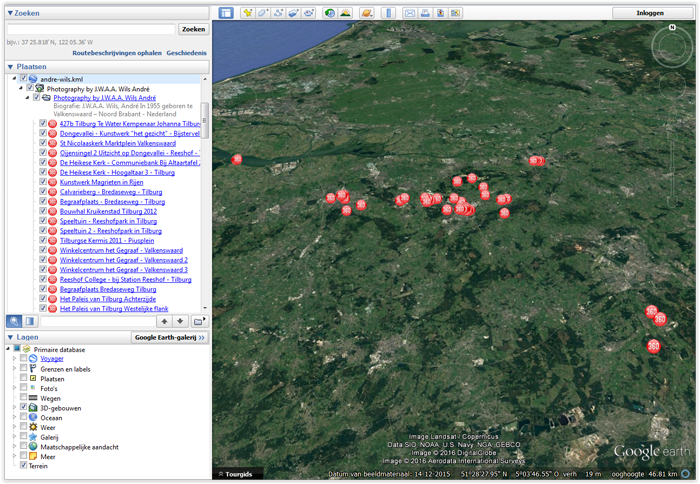Expand the Voyager layer node
The height and width of the screenshot is (484, 700).
(x=14, y=358)
